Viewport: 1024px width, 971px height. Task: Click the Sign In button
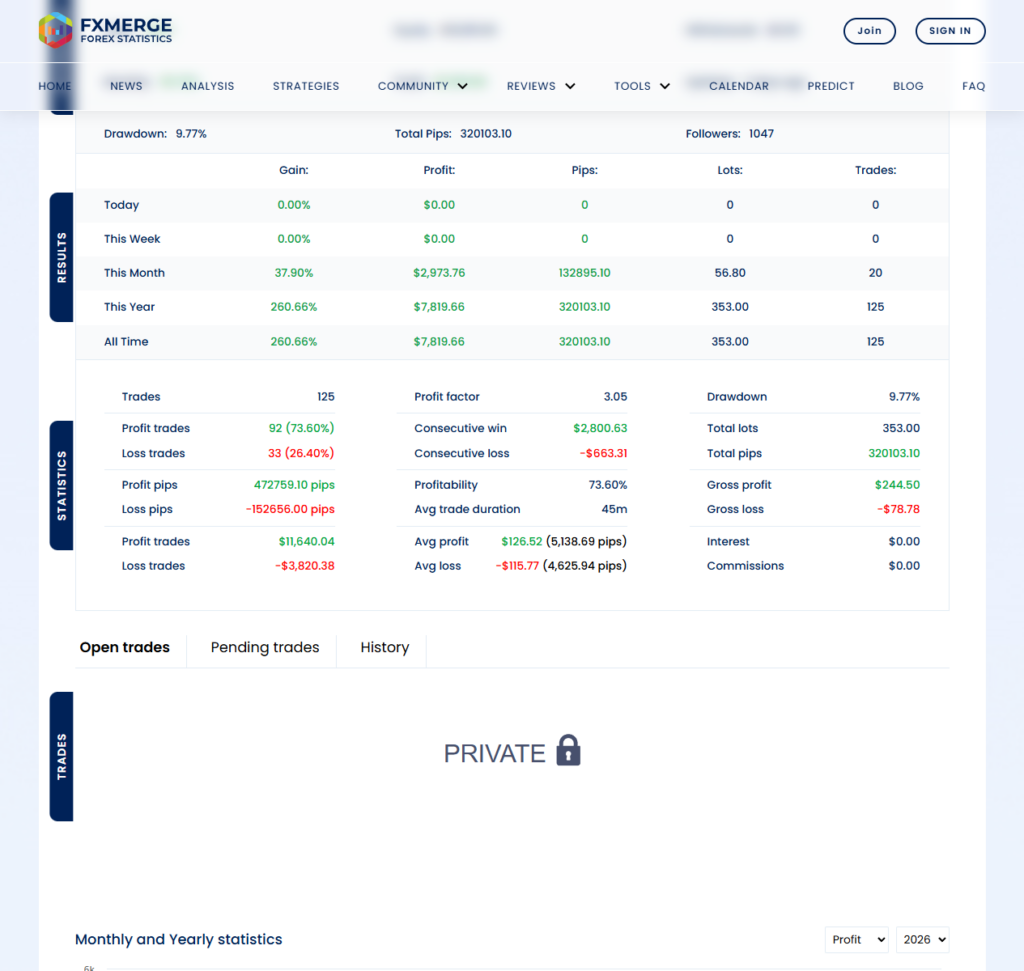[x=950, y=31]
